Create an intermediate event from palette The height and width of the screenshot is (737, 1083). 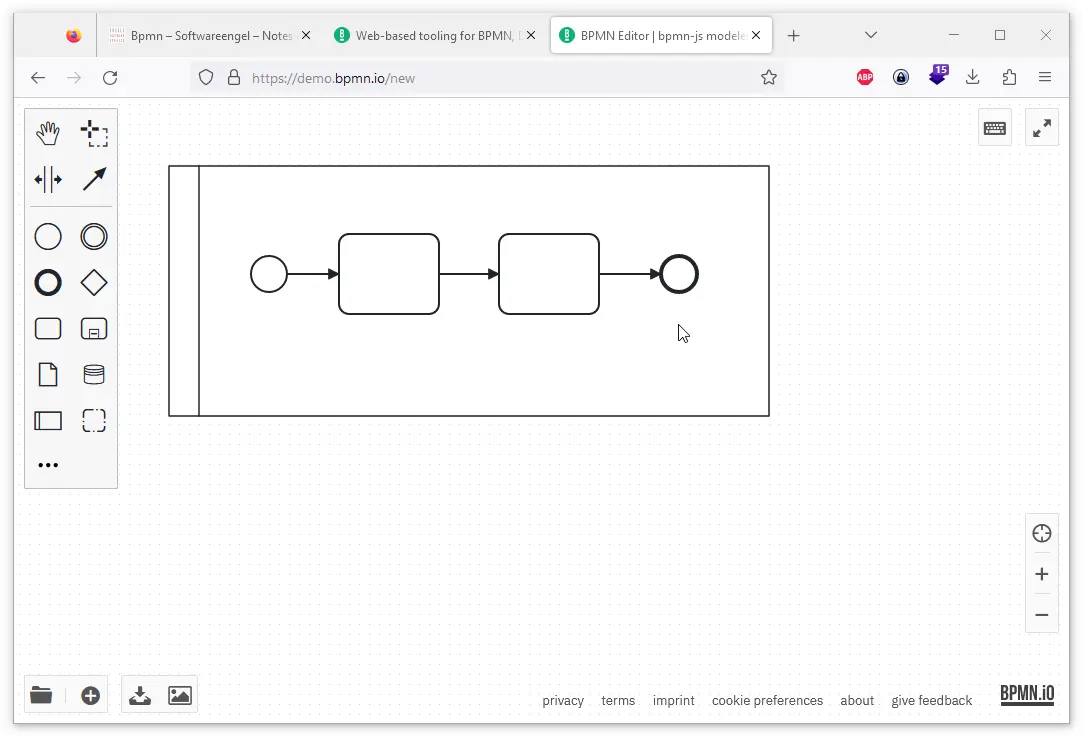tap(94, 237)
